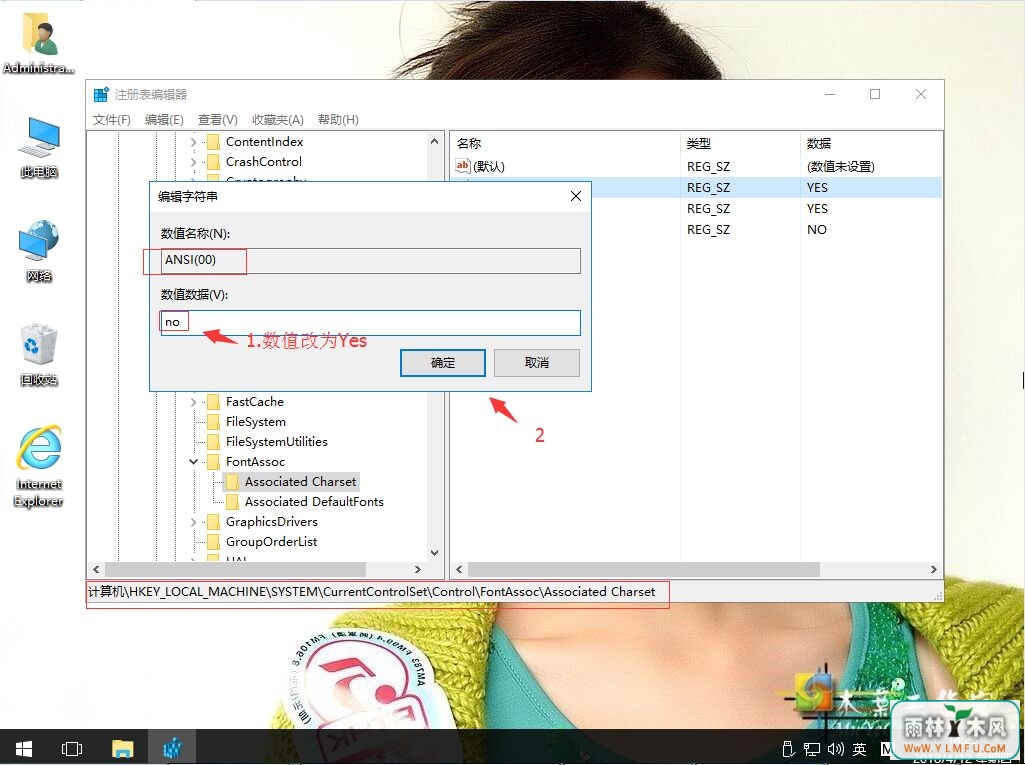Click the Registry Editor taskbar icon
The width and height of the screenshot is (1025, 765).
point(172,748)
